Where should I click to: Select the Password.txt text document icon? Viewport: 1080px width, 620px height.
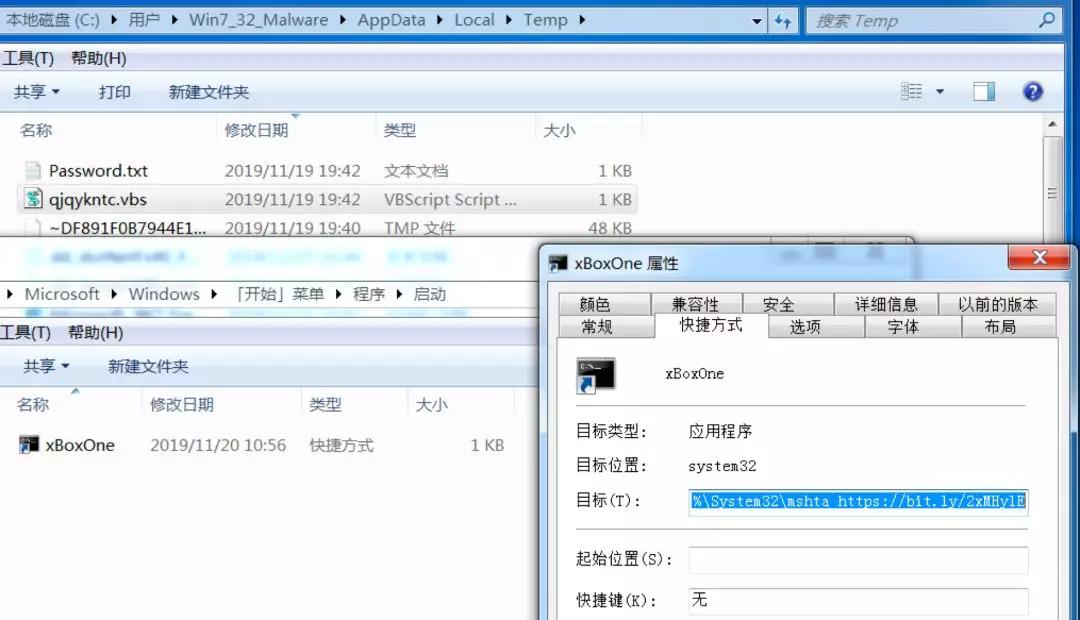point(31,170)
